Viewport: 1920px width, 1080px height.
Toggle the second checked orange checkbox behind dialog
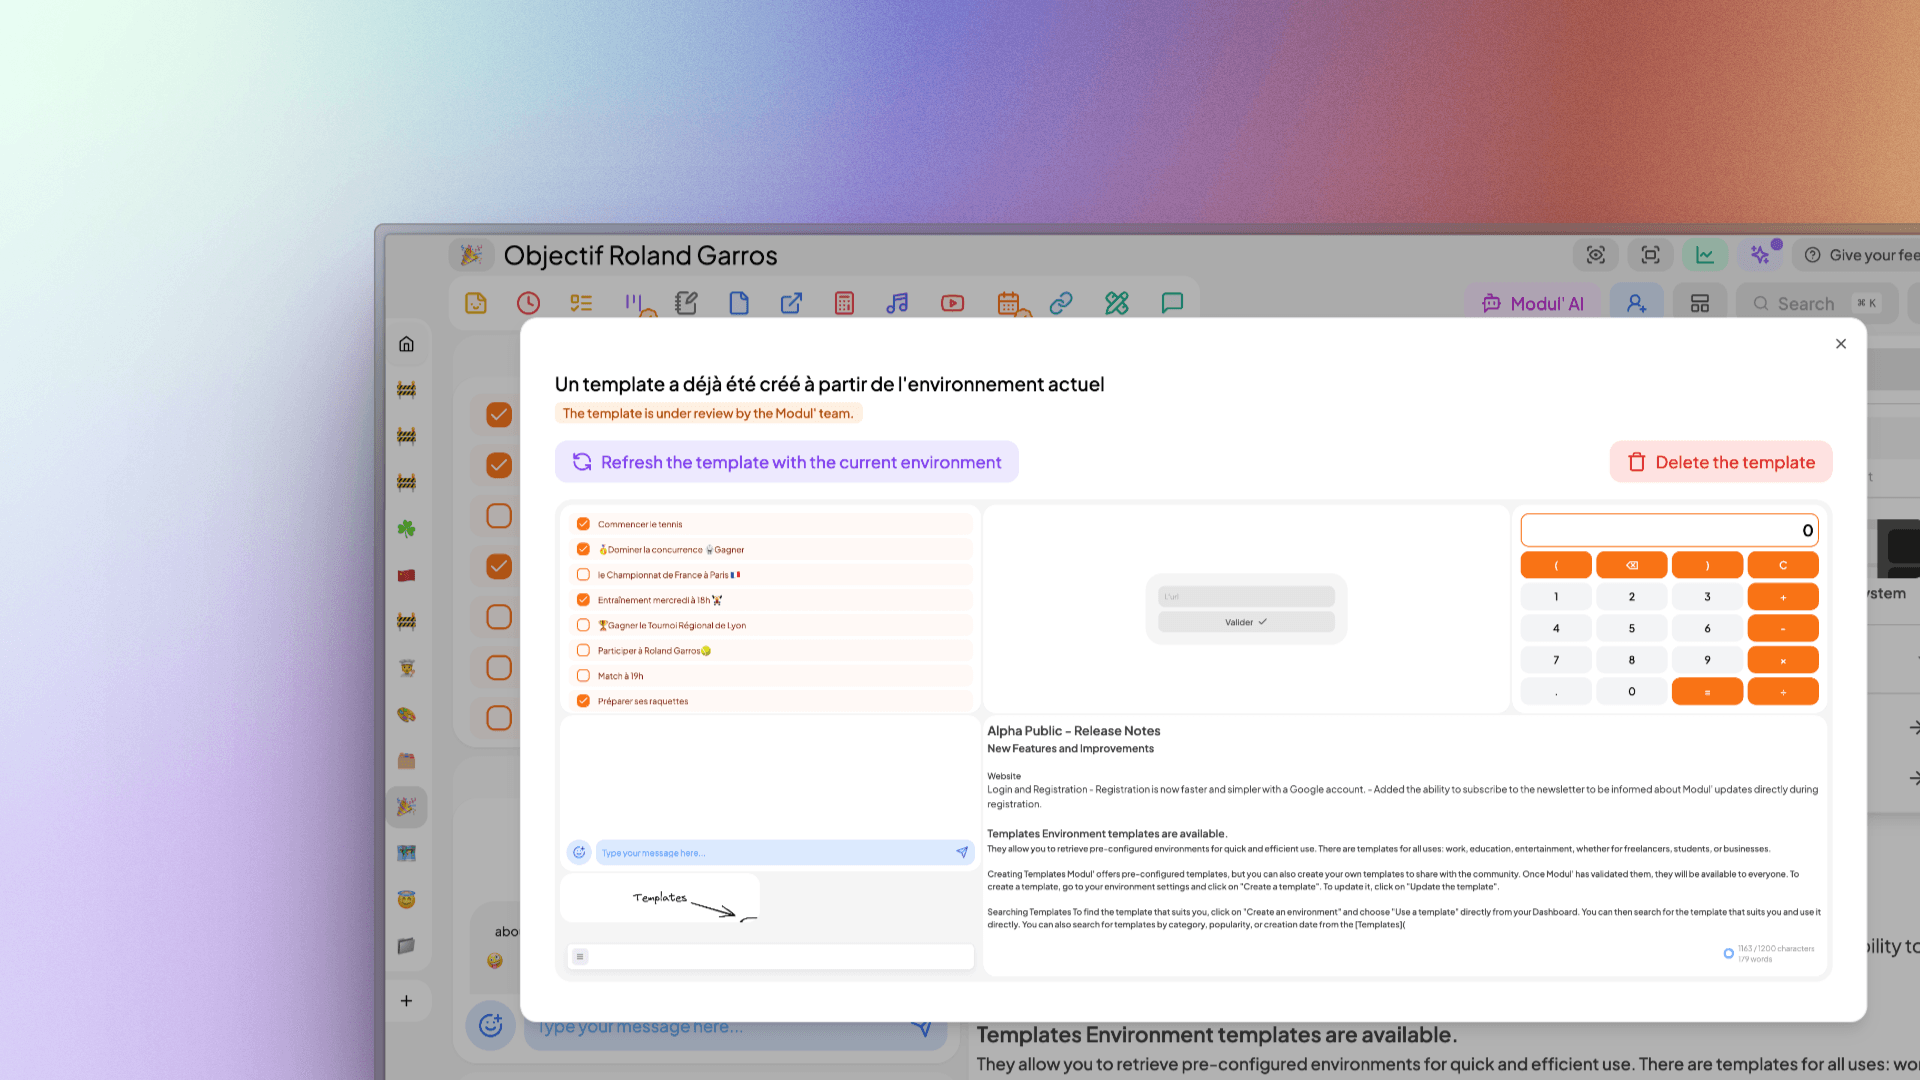tap(499, 465)
